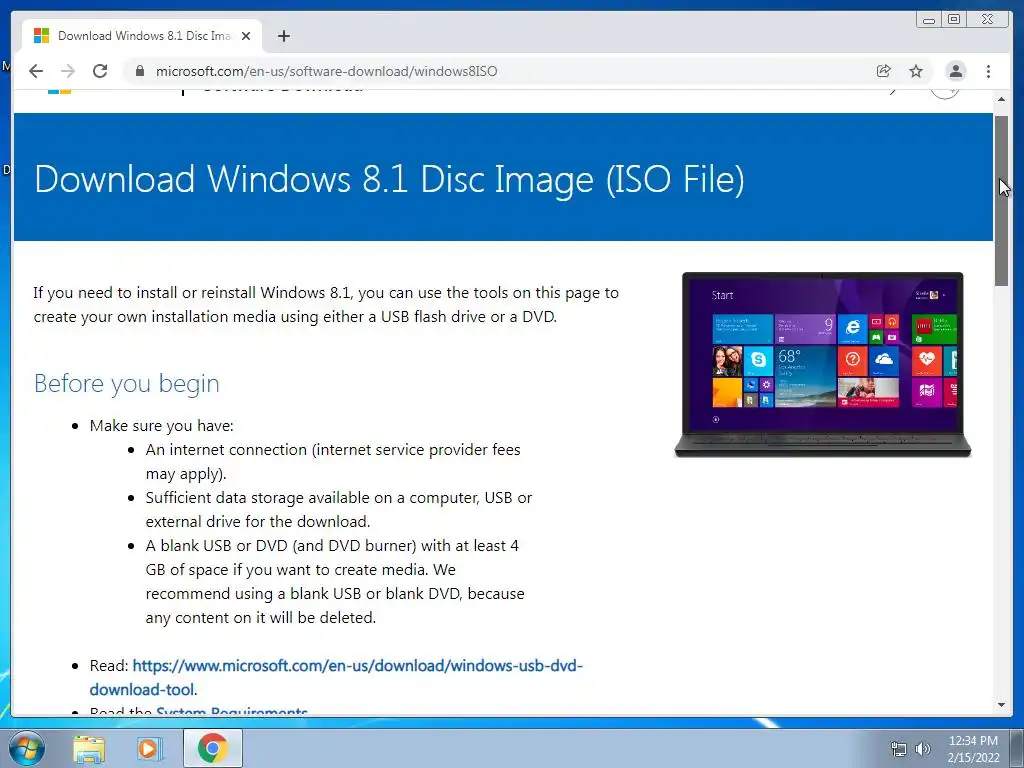
Task: View site security lock info
Action: [139, 71]
